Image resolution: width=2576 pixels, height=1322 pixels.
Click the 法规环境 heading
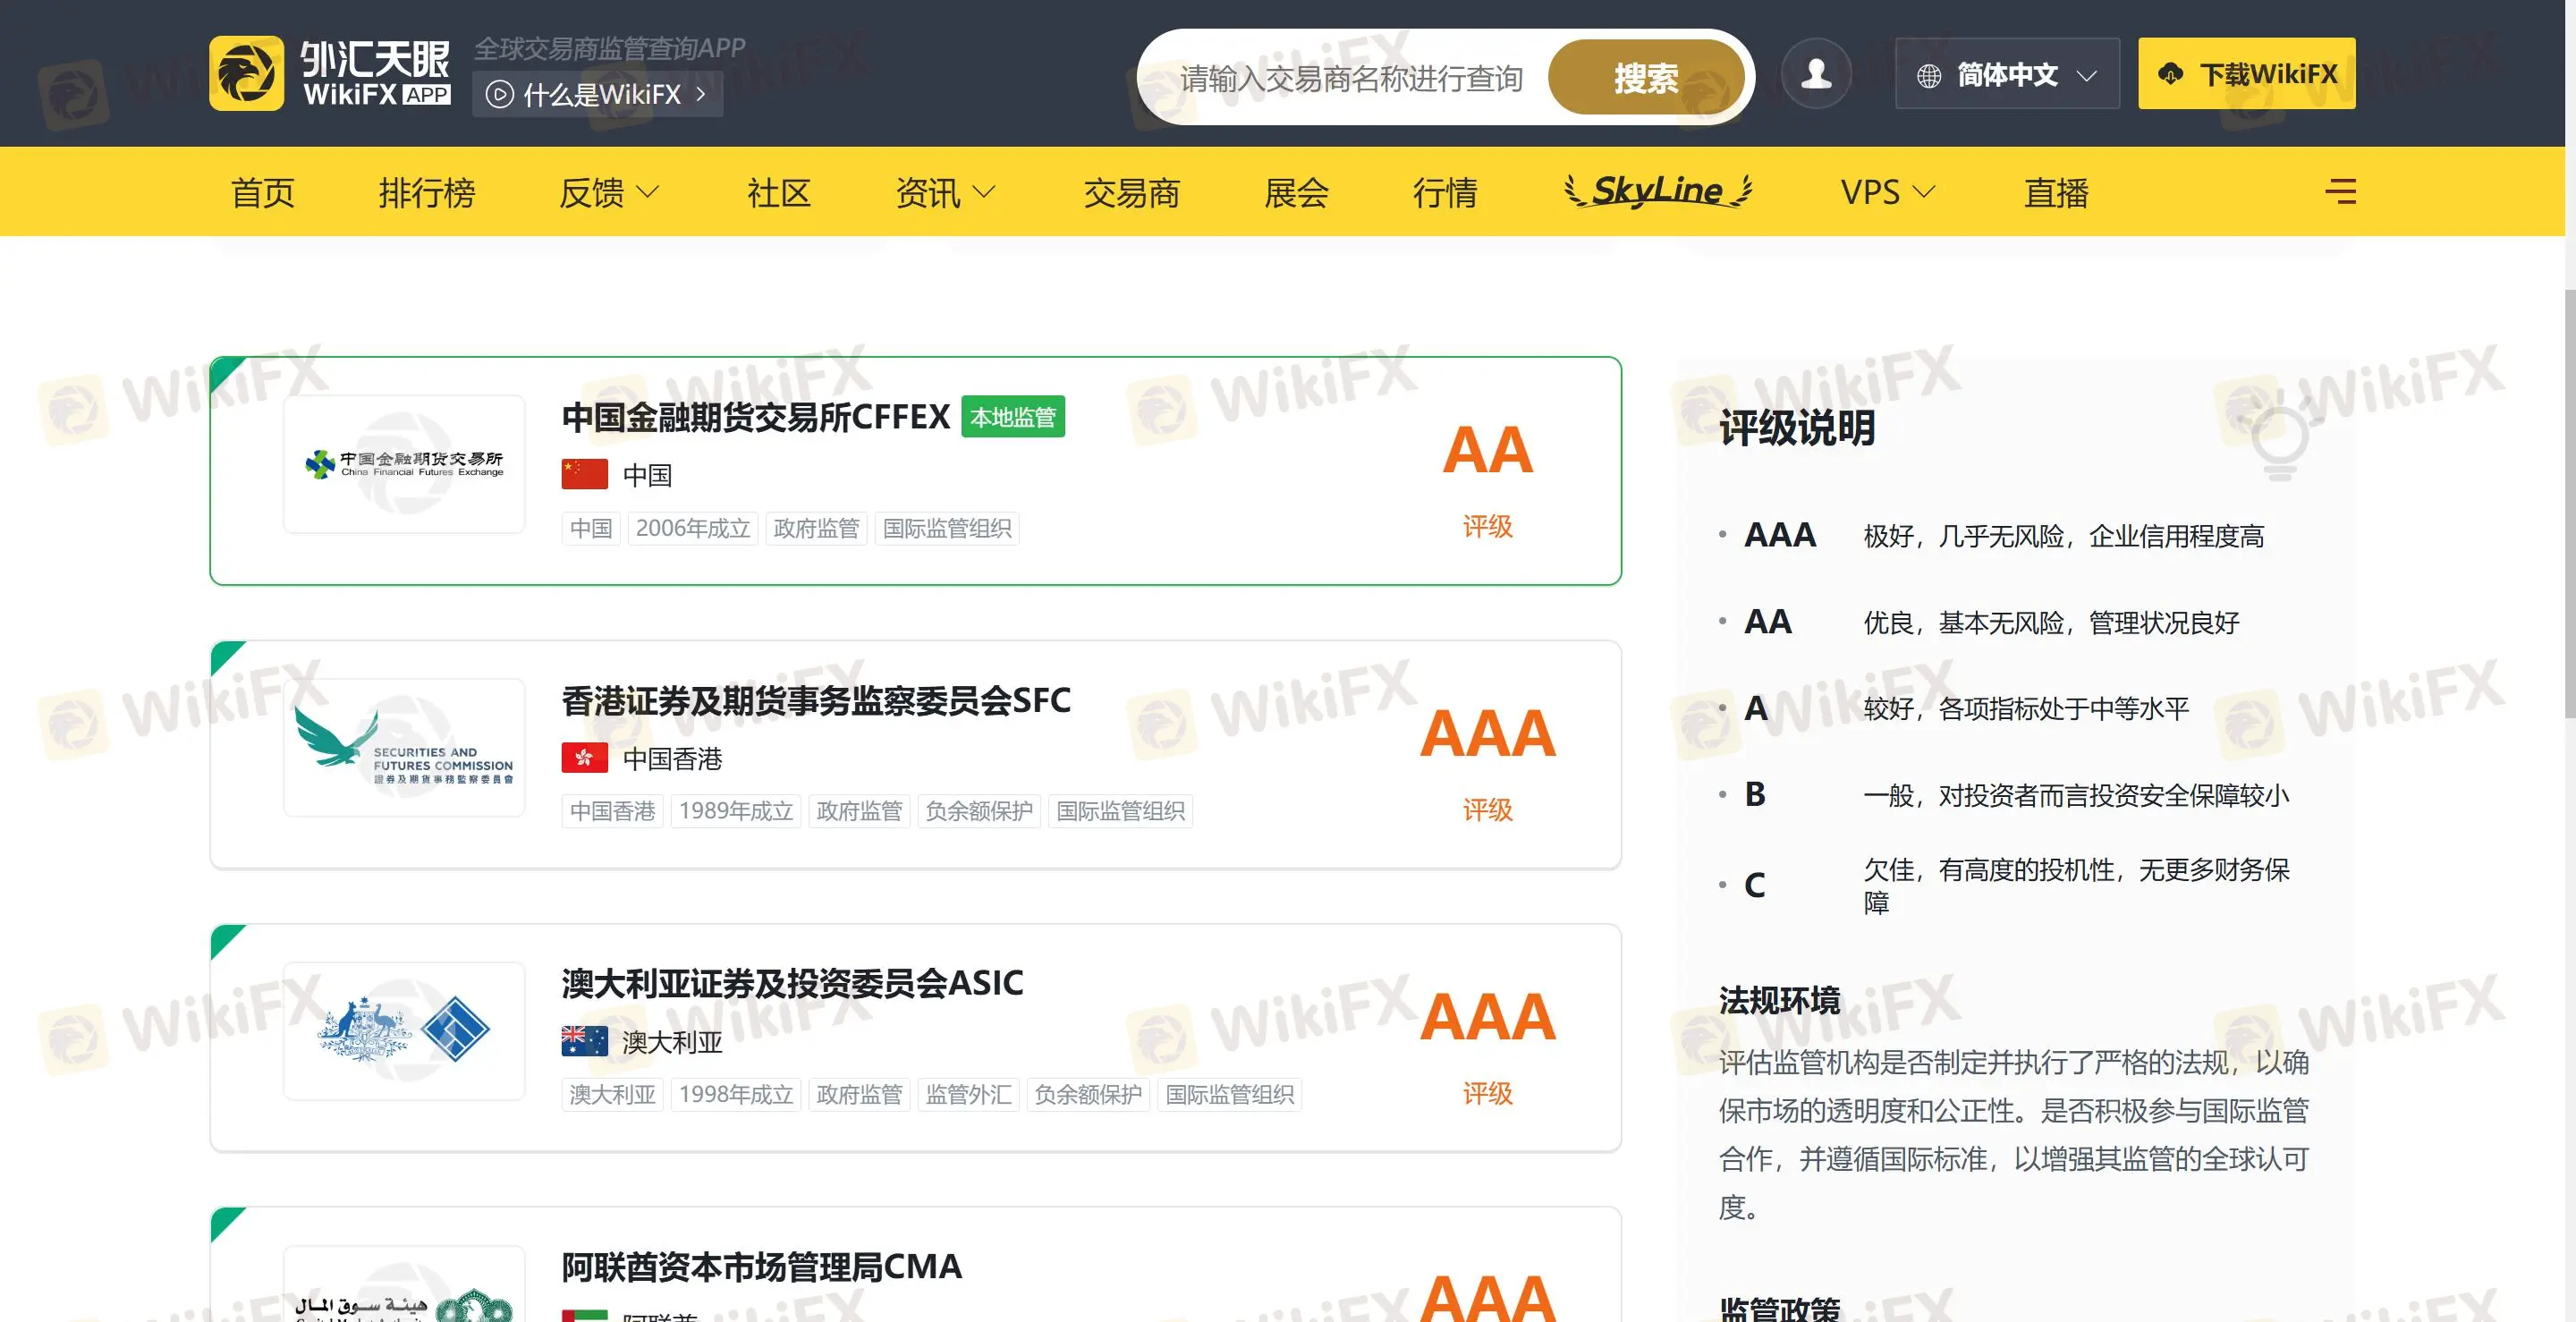1779,1000
